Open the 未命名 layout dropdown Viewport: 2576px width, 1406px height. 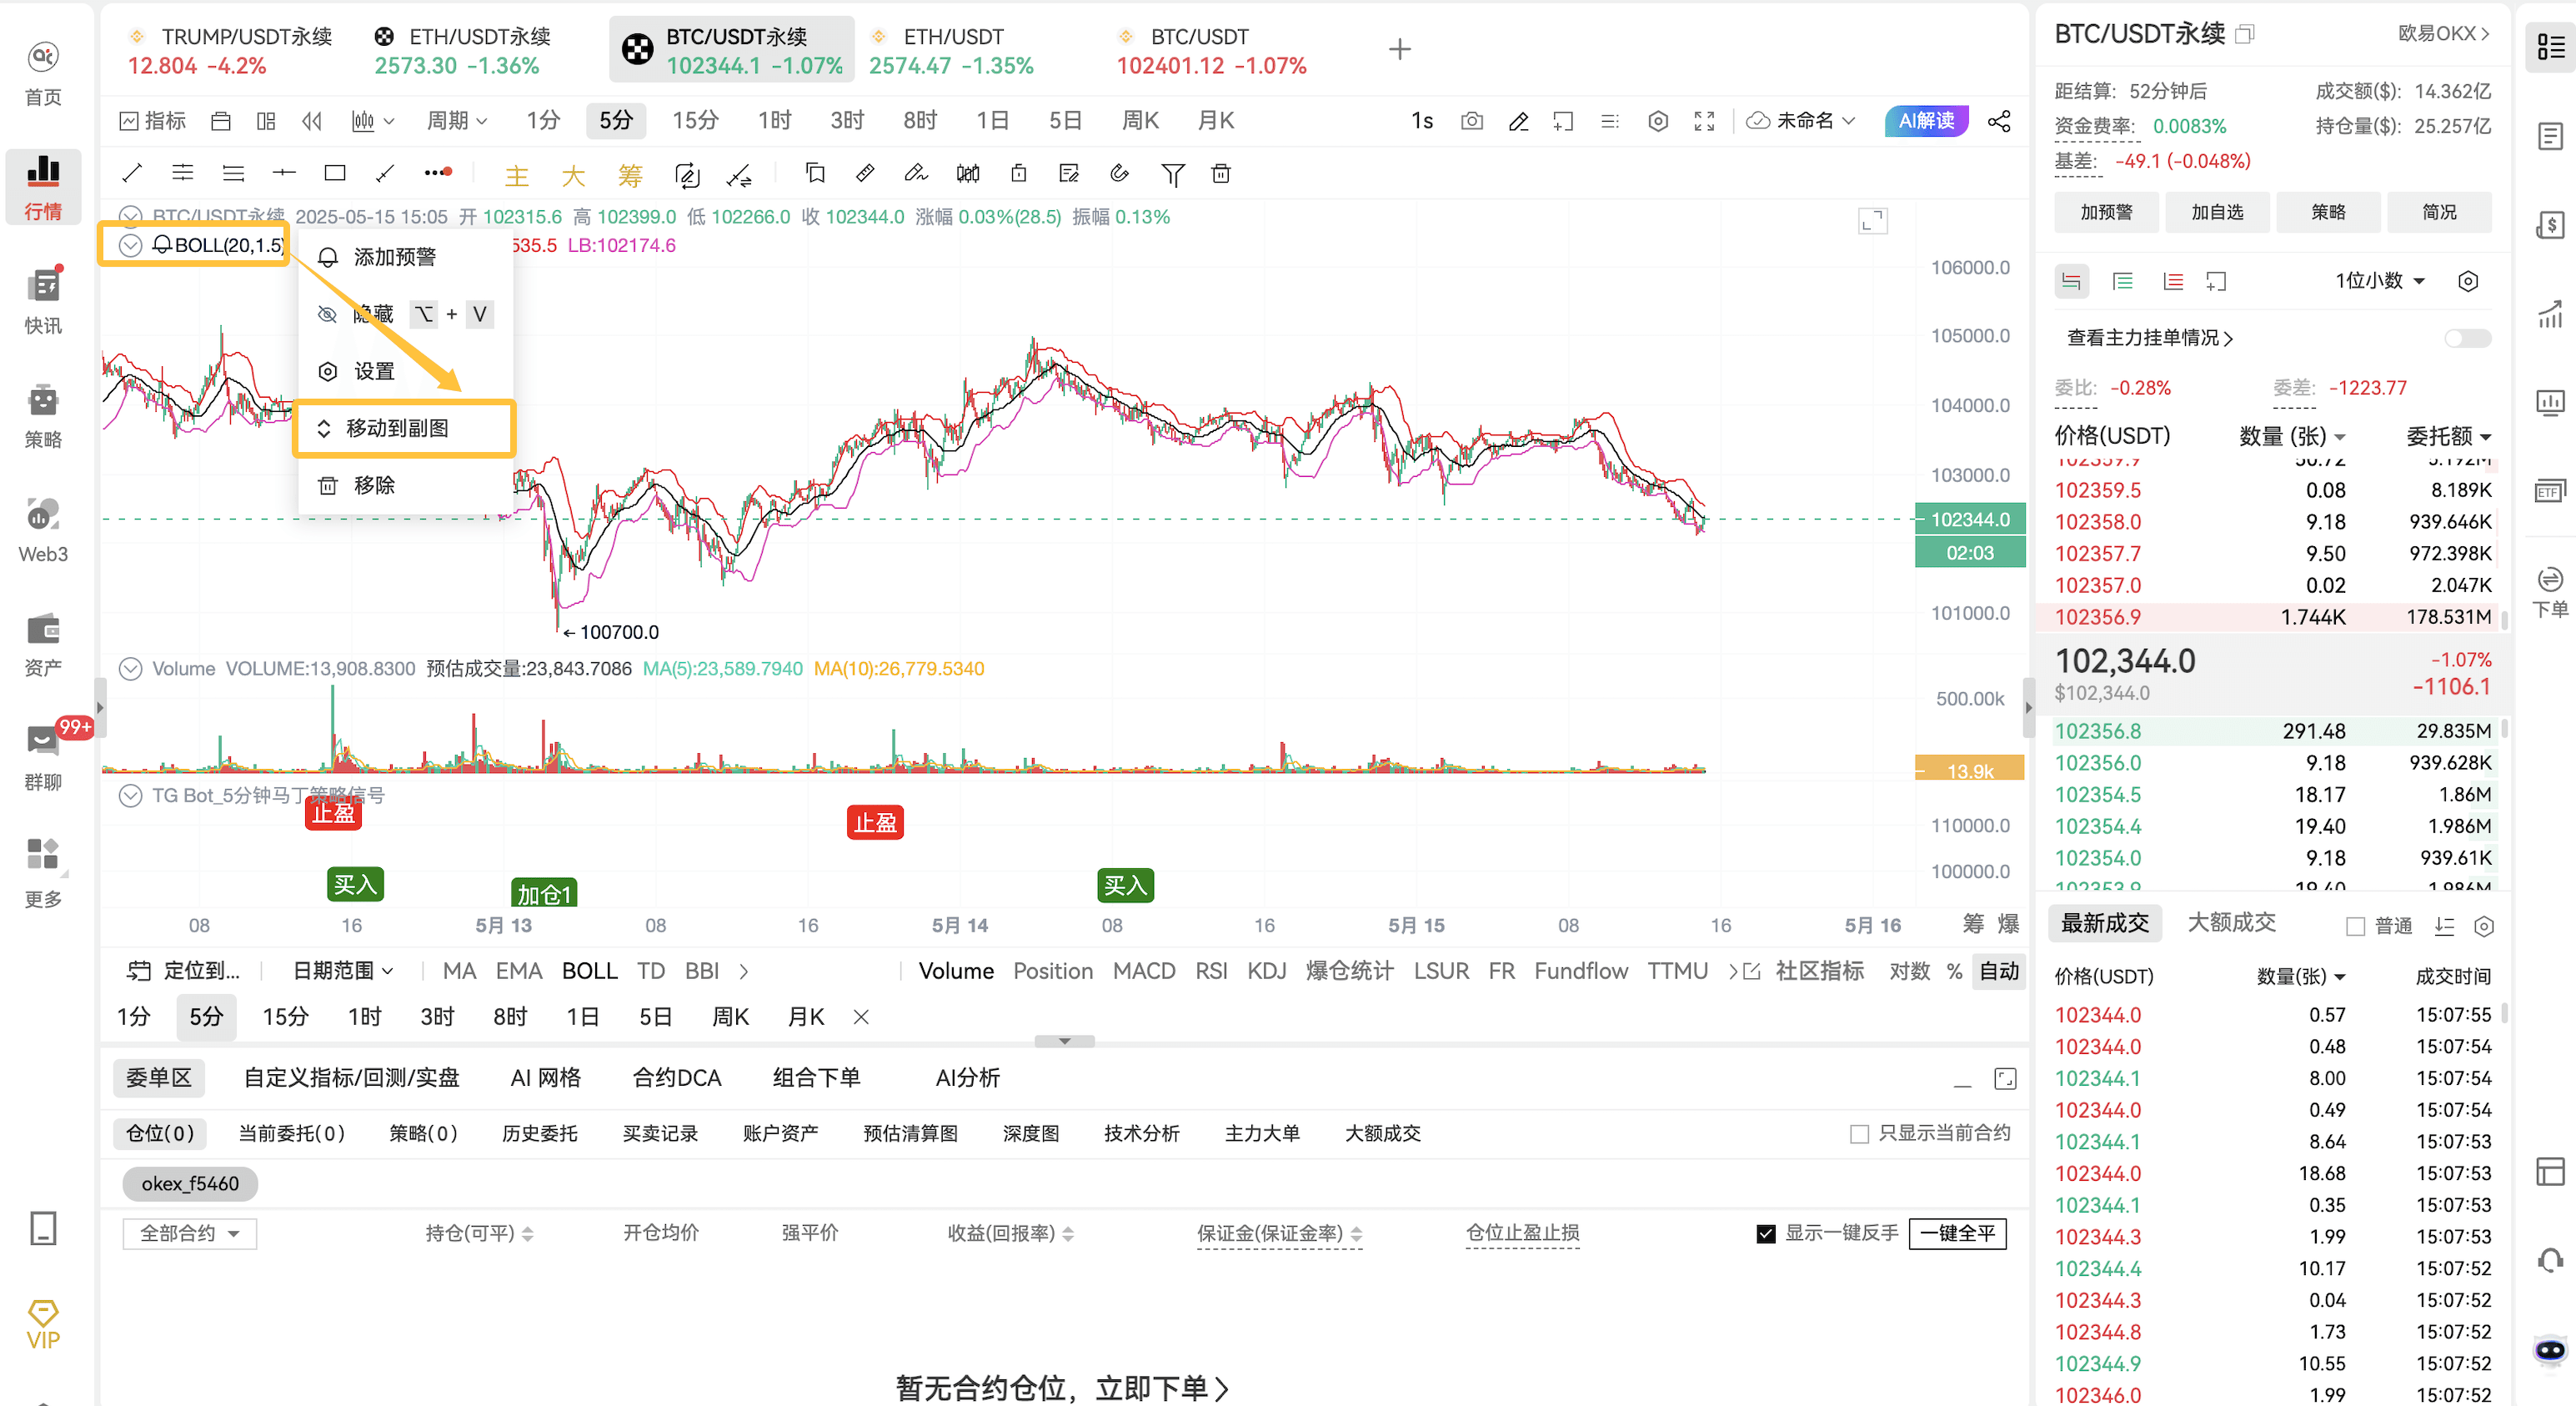1800,121
